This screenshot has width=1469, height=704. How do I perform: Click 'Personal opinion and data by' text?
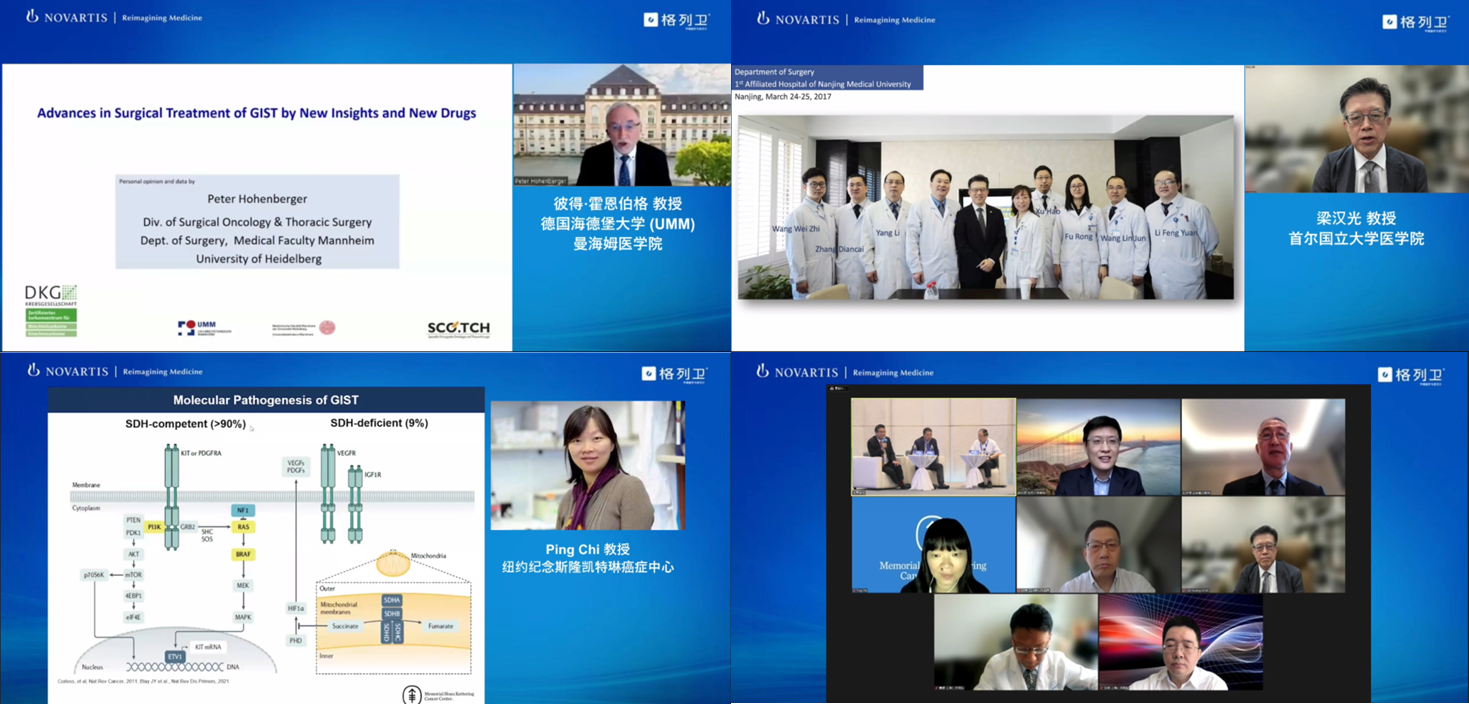(x=156, y=182)
